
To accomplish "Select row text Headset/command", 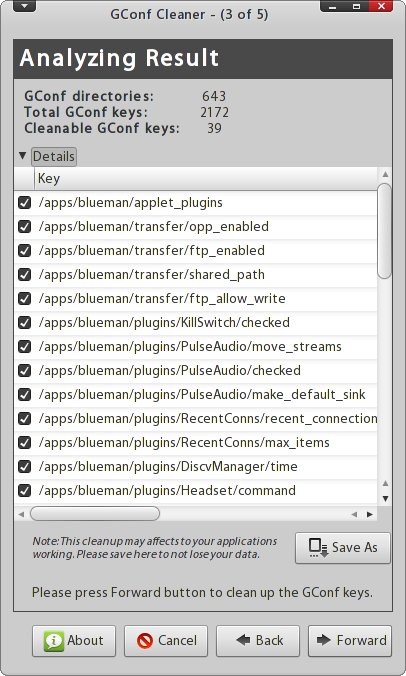I will 167,490.
